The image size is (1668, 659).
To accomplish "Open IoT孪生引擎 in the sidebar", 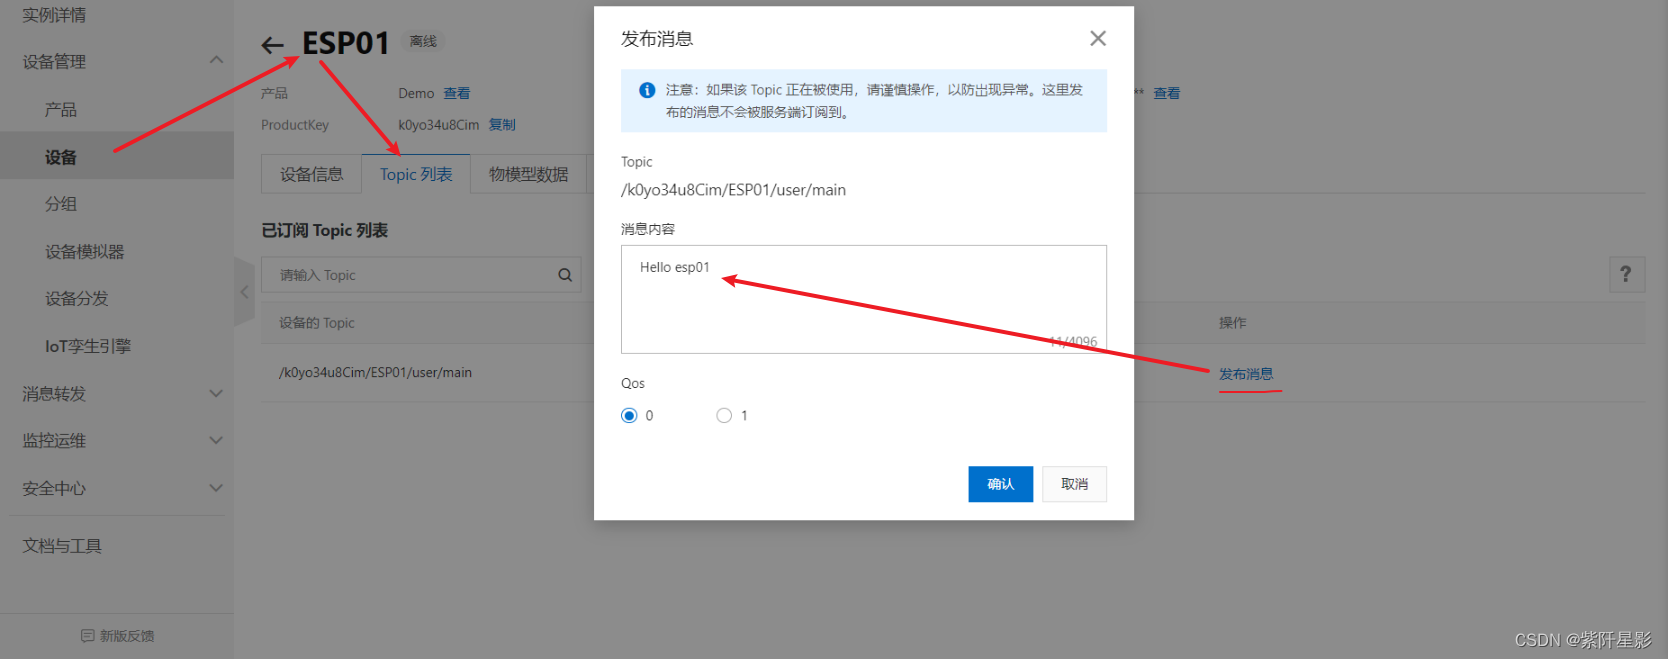I will [88, 346].
